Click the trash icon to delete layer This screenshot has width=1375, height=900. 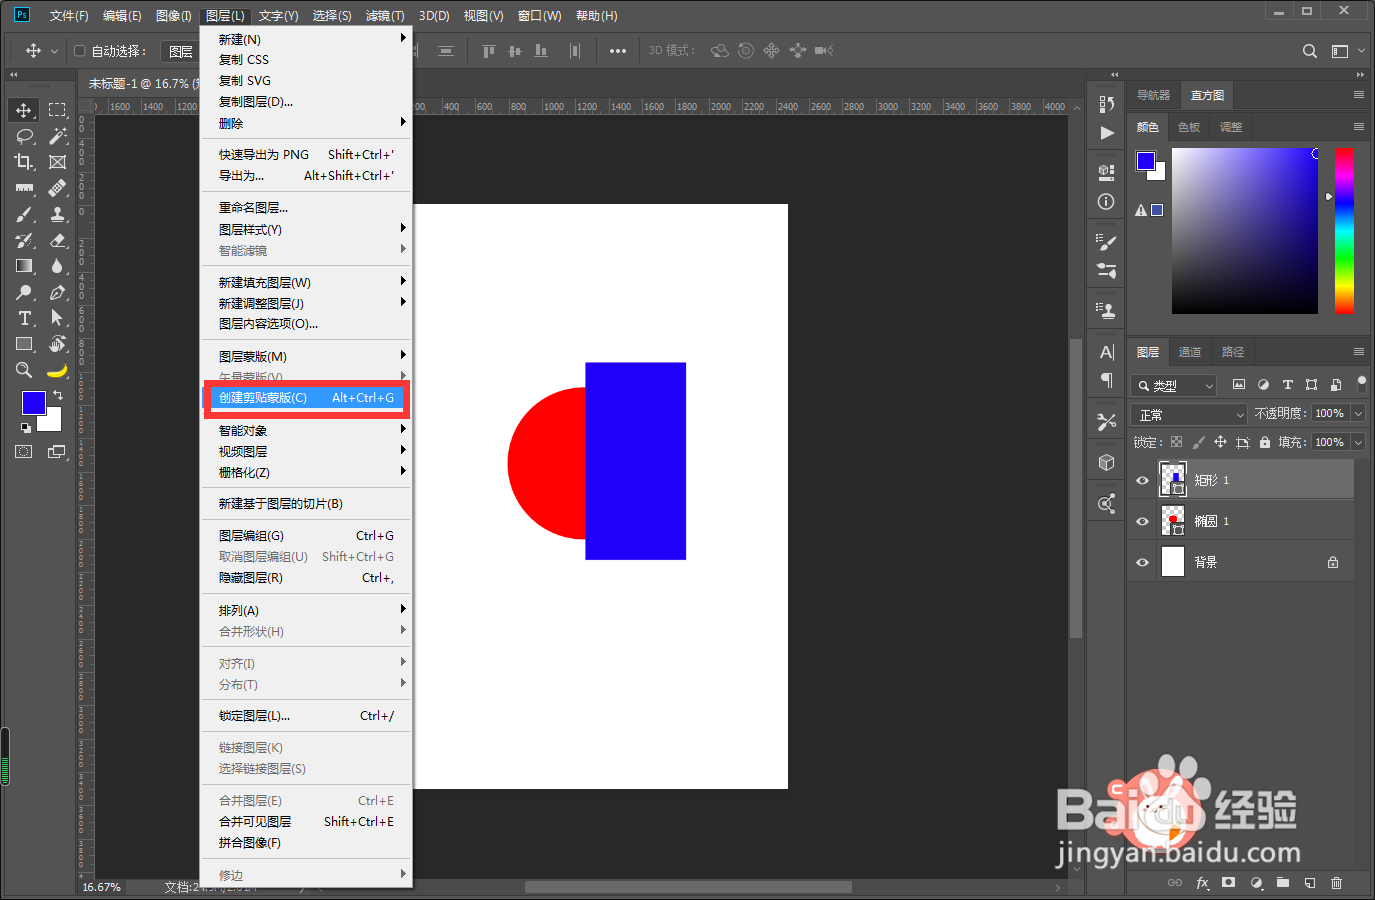coord(1337,883)
